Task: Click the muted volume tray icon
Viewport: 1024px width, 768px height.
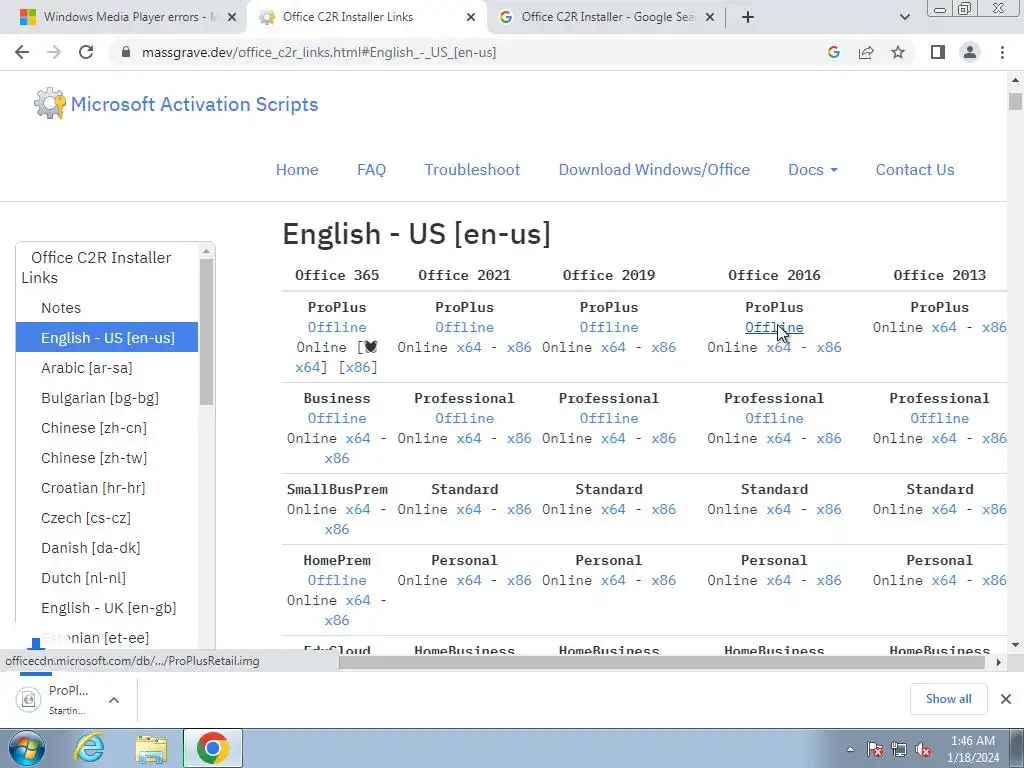Action: coord(923,750)
